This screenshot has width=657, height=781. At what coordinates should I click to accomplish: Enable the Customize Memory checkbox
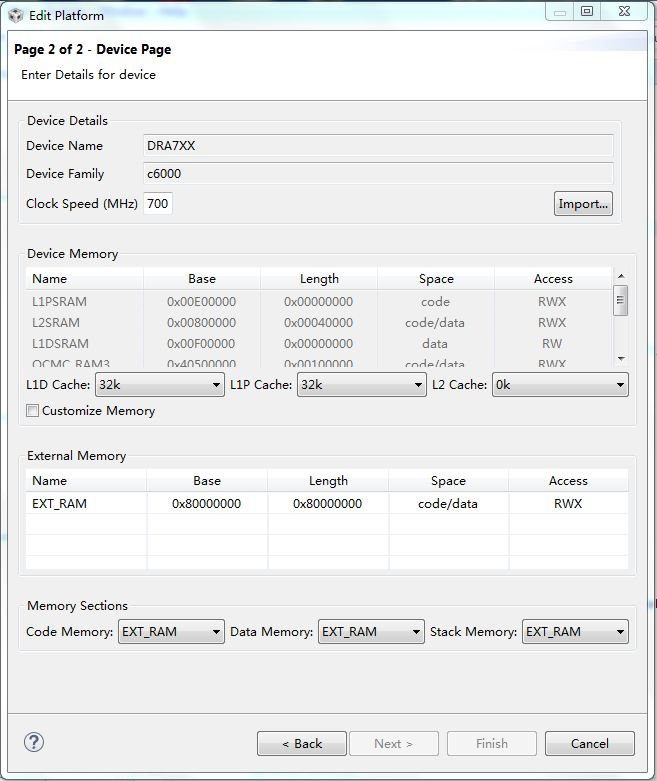32,410
